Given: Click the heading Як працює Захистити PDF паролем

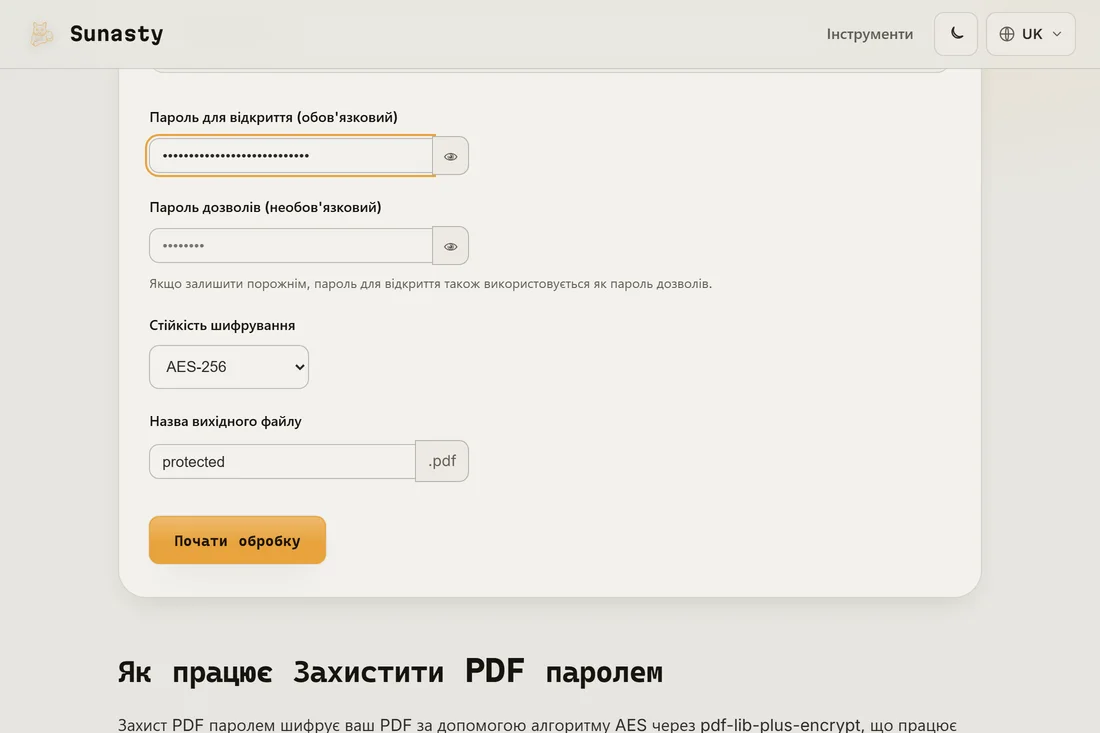Looking at the screenshot, I should tap(390, 672).
